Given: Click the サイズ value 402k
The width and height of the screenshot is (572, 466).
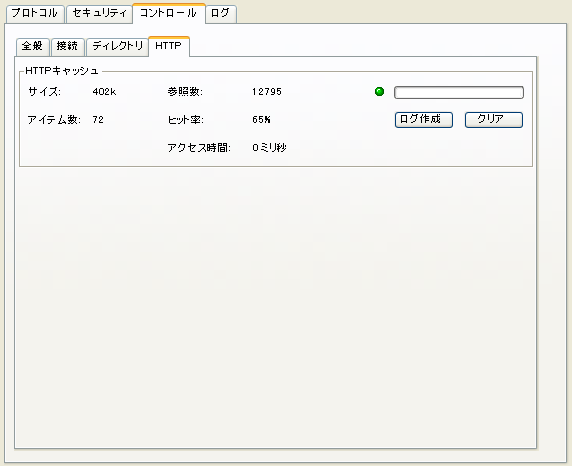Looking at the screenshot, I should coord(104,92).
